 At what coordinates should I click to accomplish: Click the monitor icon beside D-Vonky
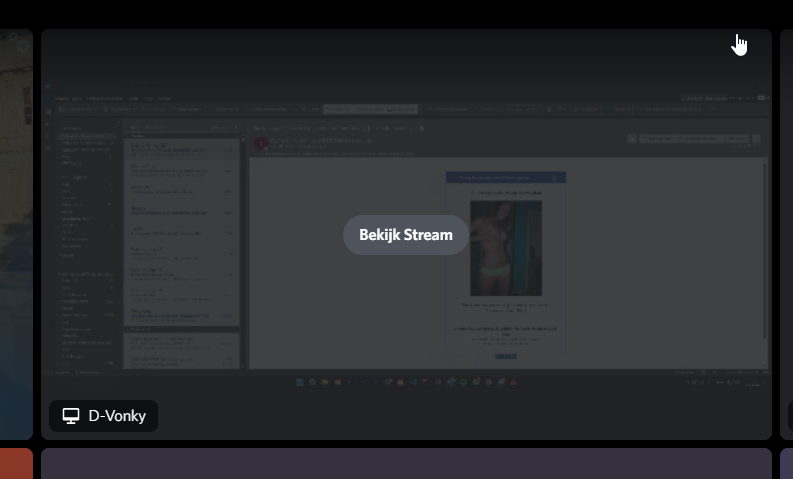[x=71, y=416]
